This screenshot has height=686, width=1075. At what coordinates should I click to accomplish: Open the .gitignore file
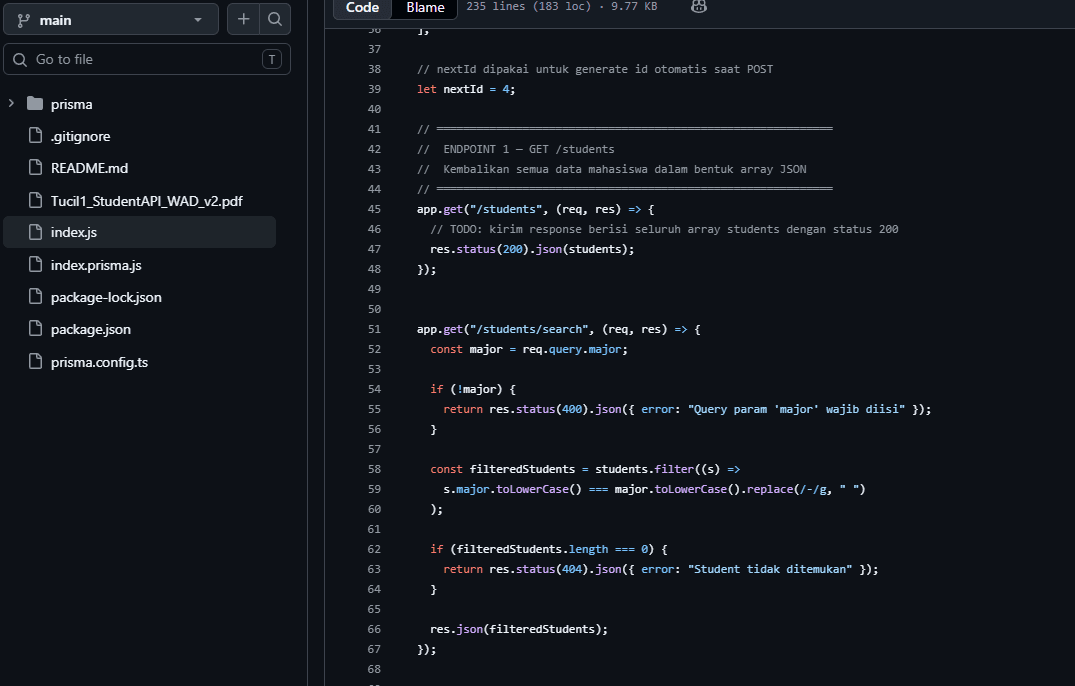[x=80, y=136]
